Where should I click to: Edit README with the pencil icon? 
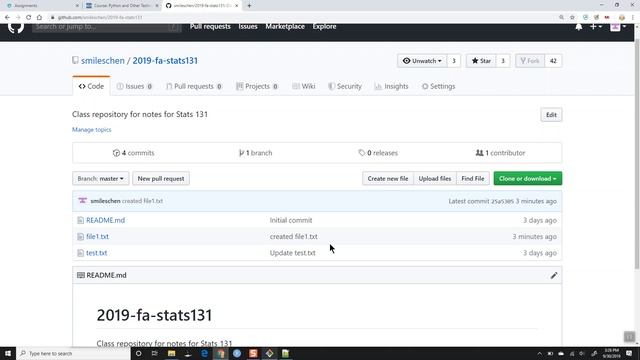click(553, 276)
